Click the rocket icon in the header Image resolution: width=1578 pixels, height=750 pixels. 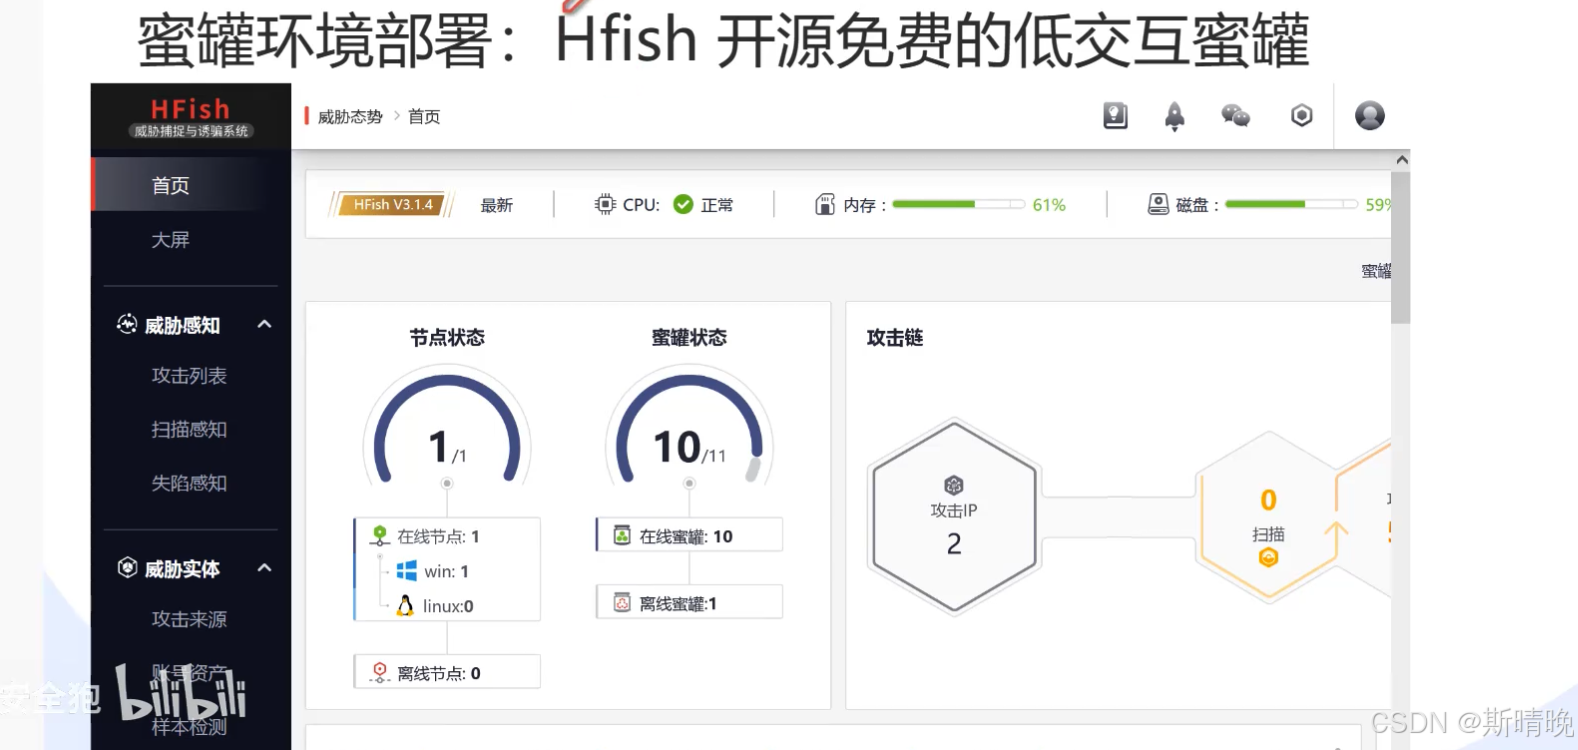coord(1175,117)
